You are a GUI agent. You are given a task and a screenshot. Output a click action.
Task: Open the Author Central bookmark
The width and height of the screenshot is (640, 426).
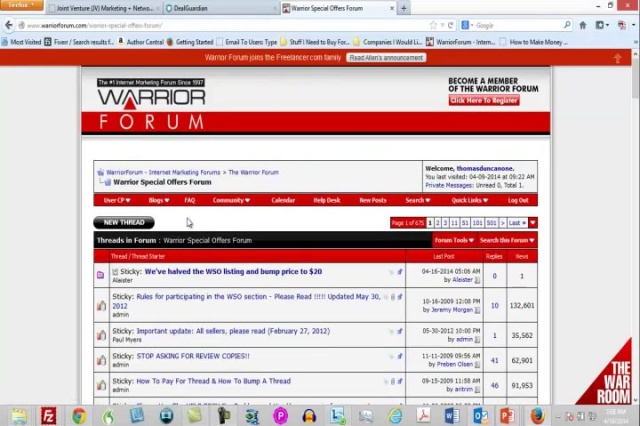point(141,42)
